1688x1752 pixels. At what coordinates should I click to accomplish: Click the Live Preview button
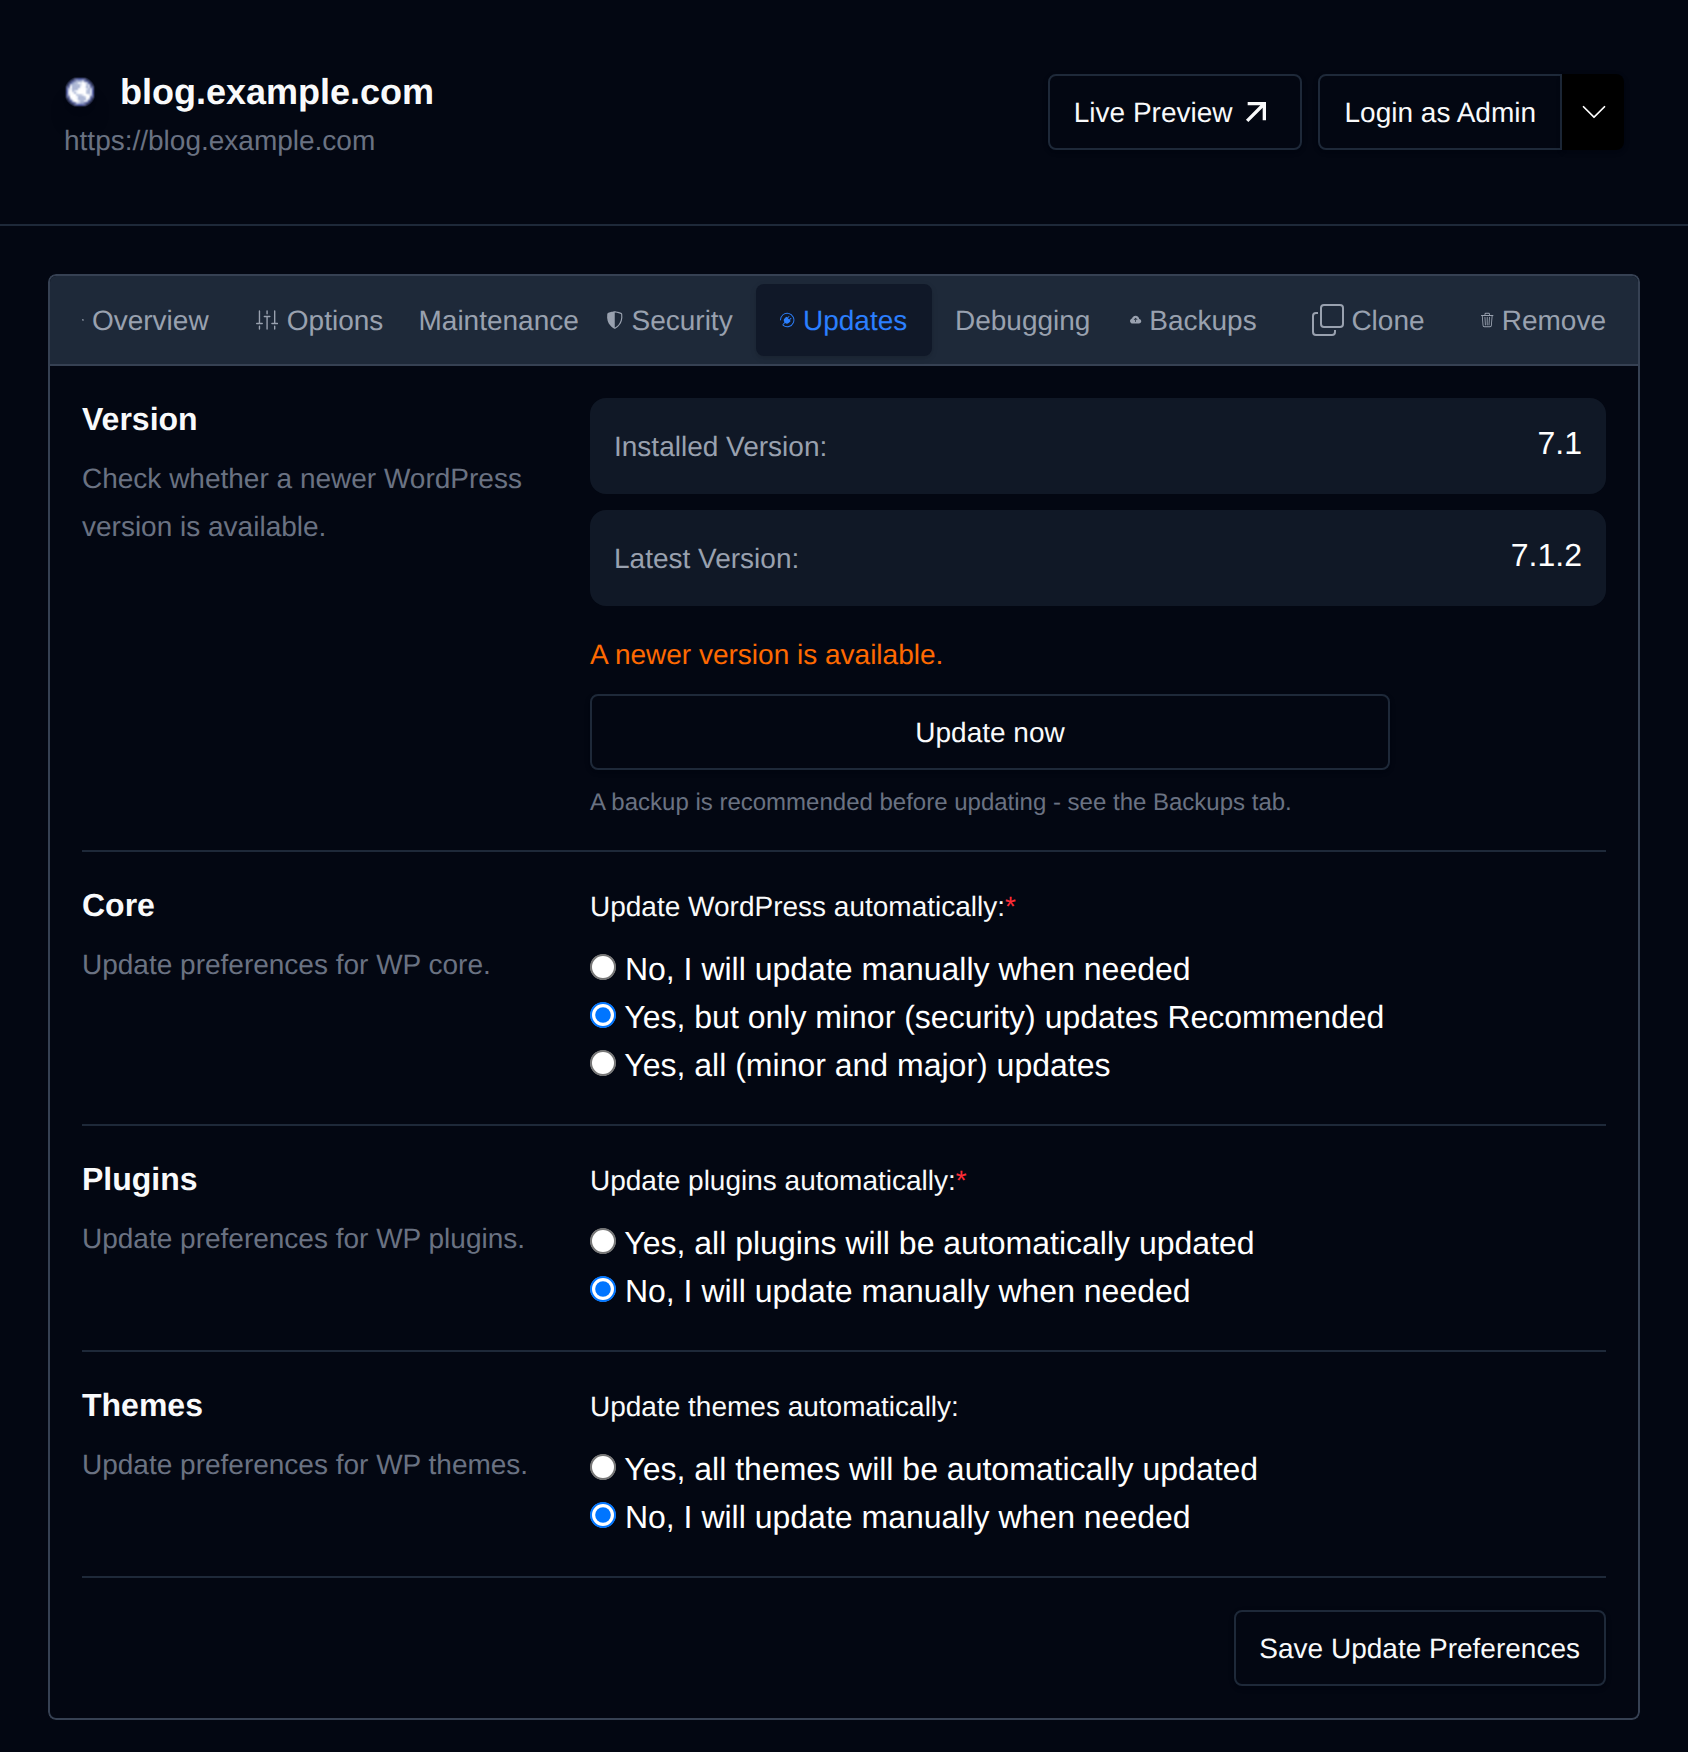click(x=1174, y=112)
